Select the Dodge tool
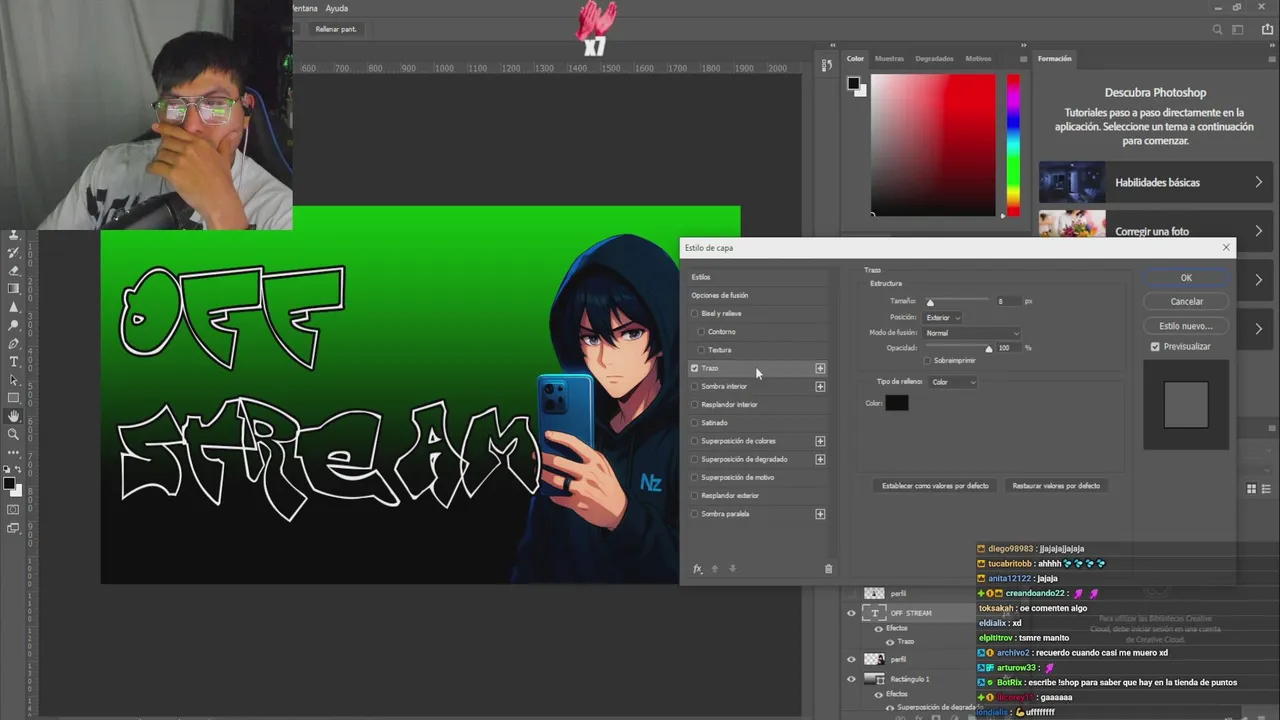The width and height of the screenshot is (1280, 720). (14, 325)
